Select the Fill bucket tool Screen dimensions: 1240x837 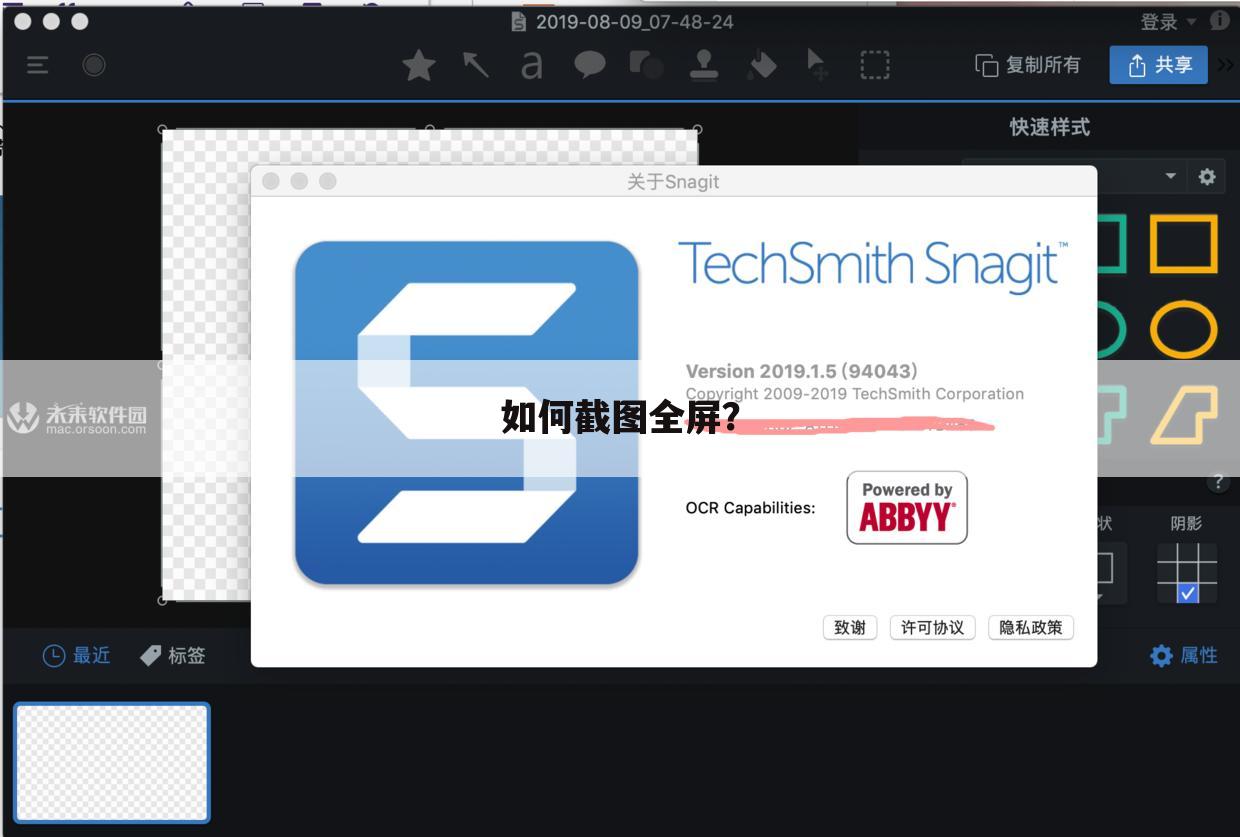click(762, 66)
